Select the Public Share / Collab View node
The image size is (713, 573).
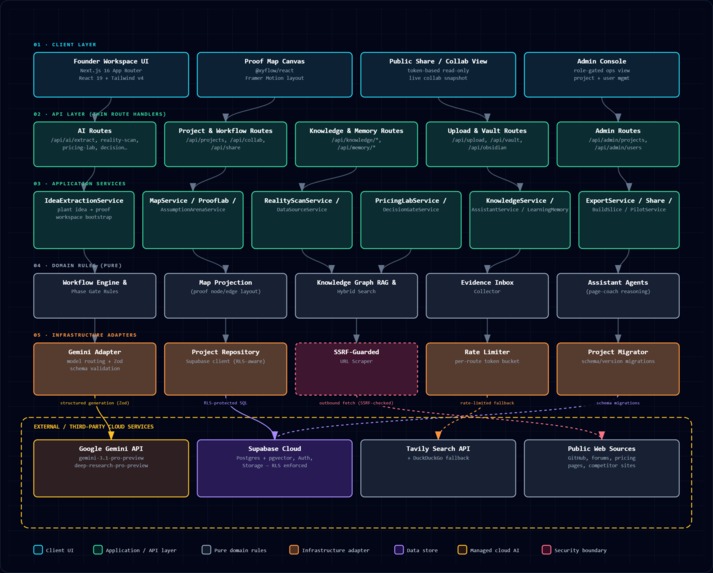pos(438,75)
